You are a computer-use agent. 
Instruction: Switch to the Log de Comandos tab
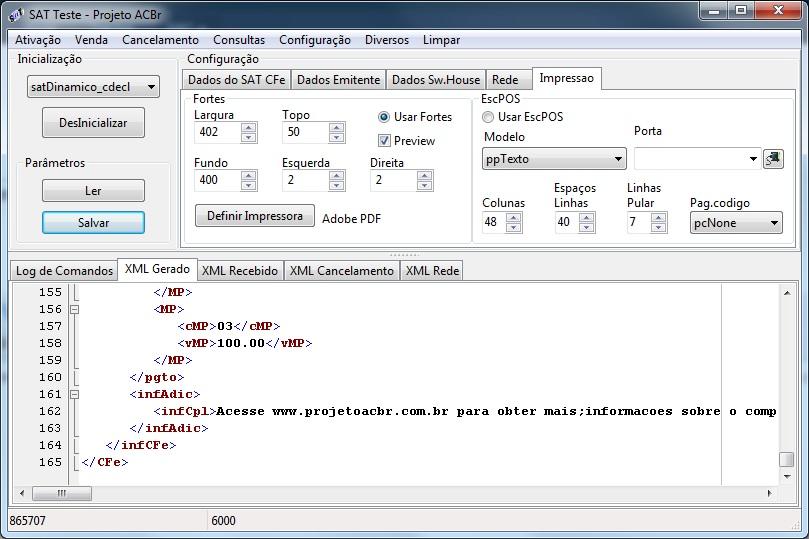tap(64, 271)
